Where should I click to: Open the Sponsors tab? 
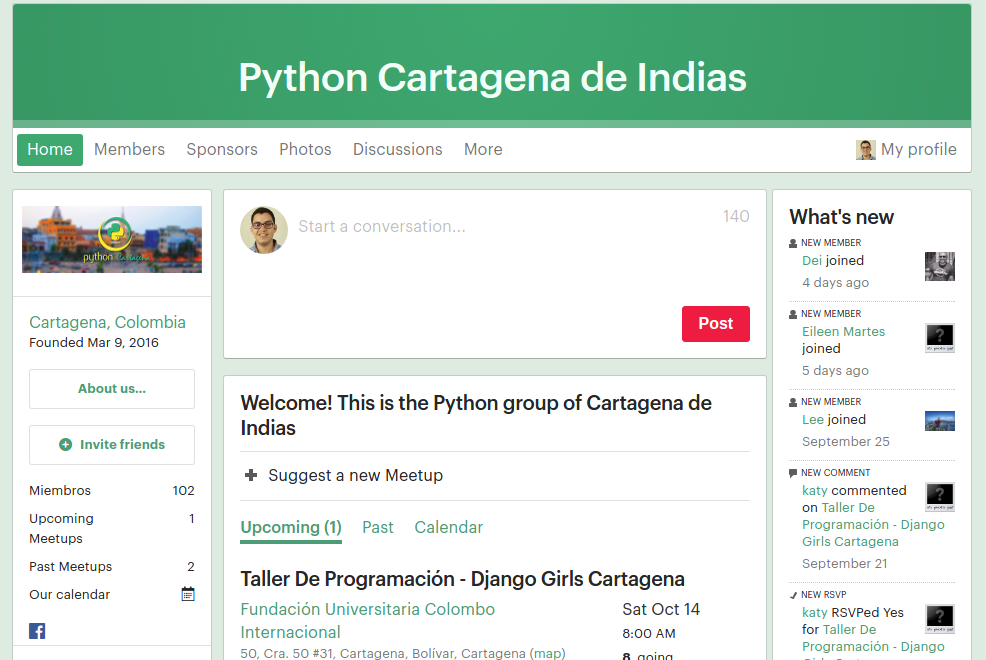point(222,150)
